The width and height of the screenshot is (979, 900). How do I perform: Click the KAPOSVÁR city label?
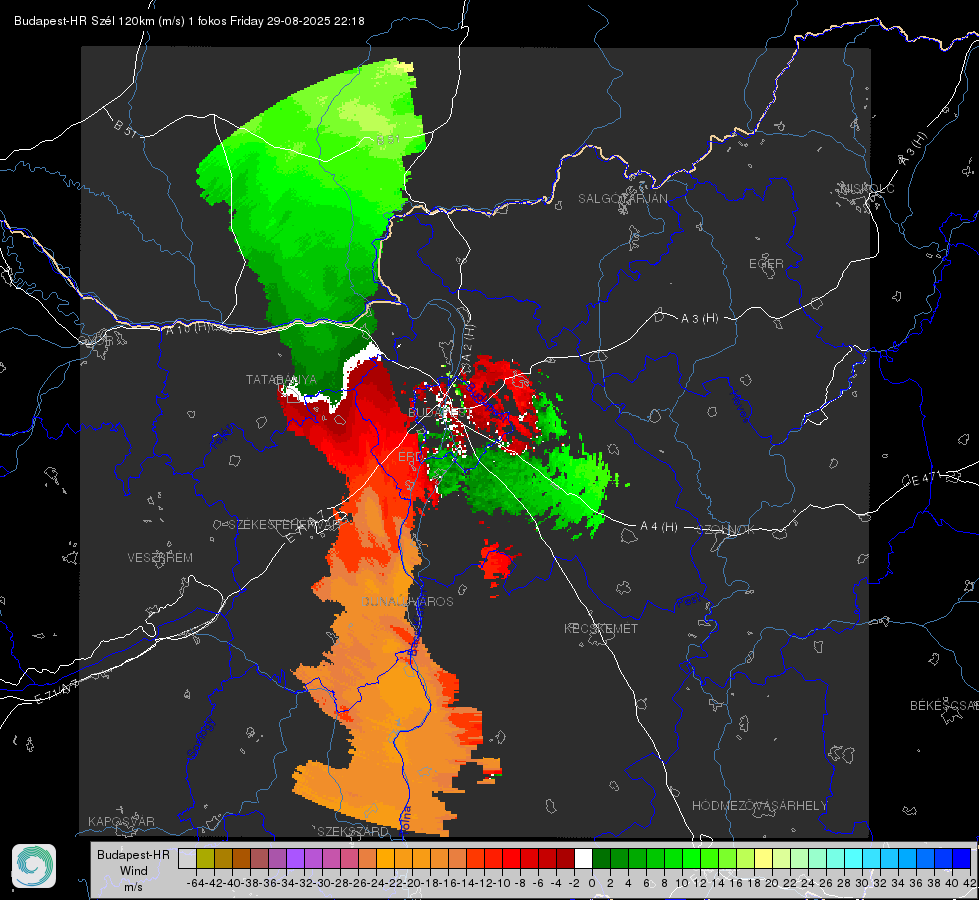coord(121,821)
